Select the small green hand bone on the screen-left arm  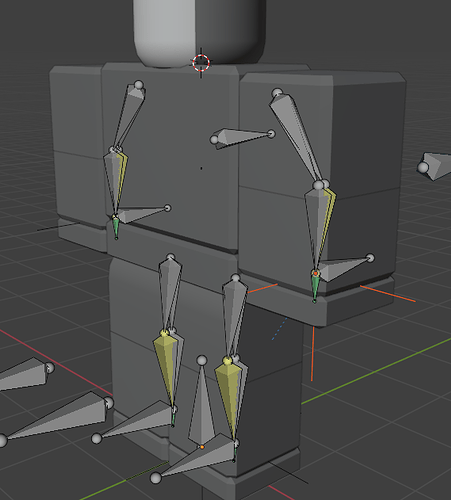(116, 227)
